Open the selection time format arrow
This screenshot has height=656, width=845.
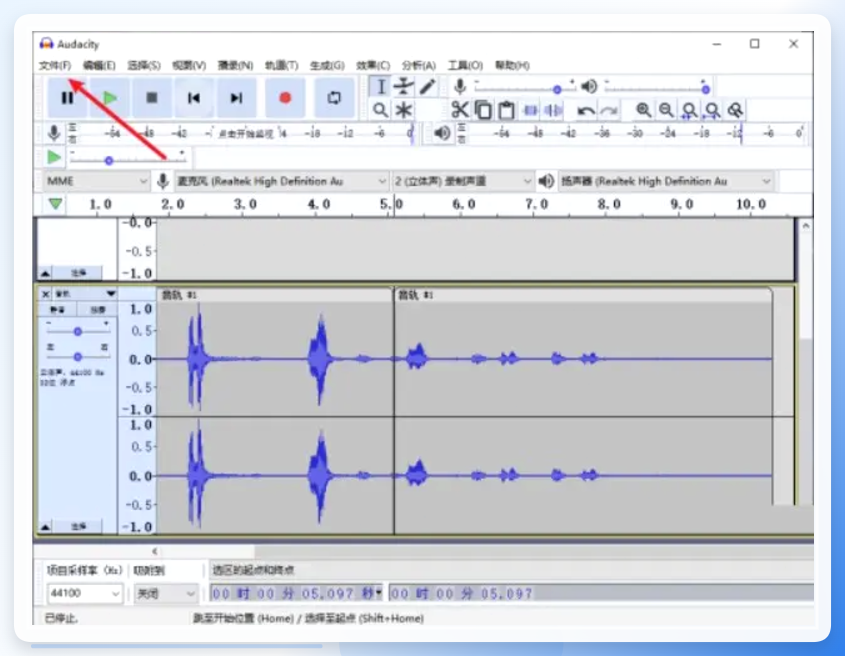379,593
